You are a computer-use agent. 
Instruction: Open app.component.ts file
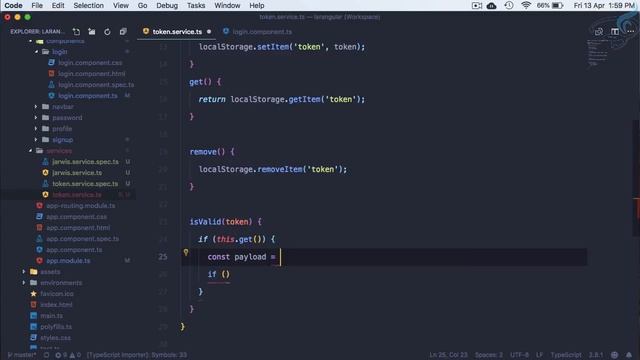coord(74,250)
